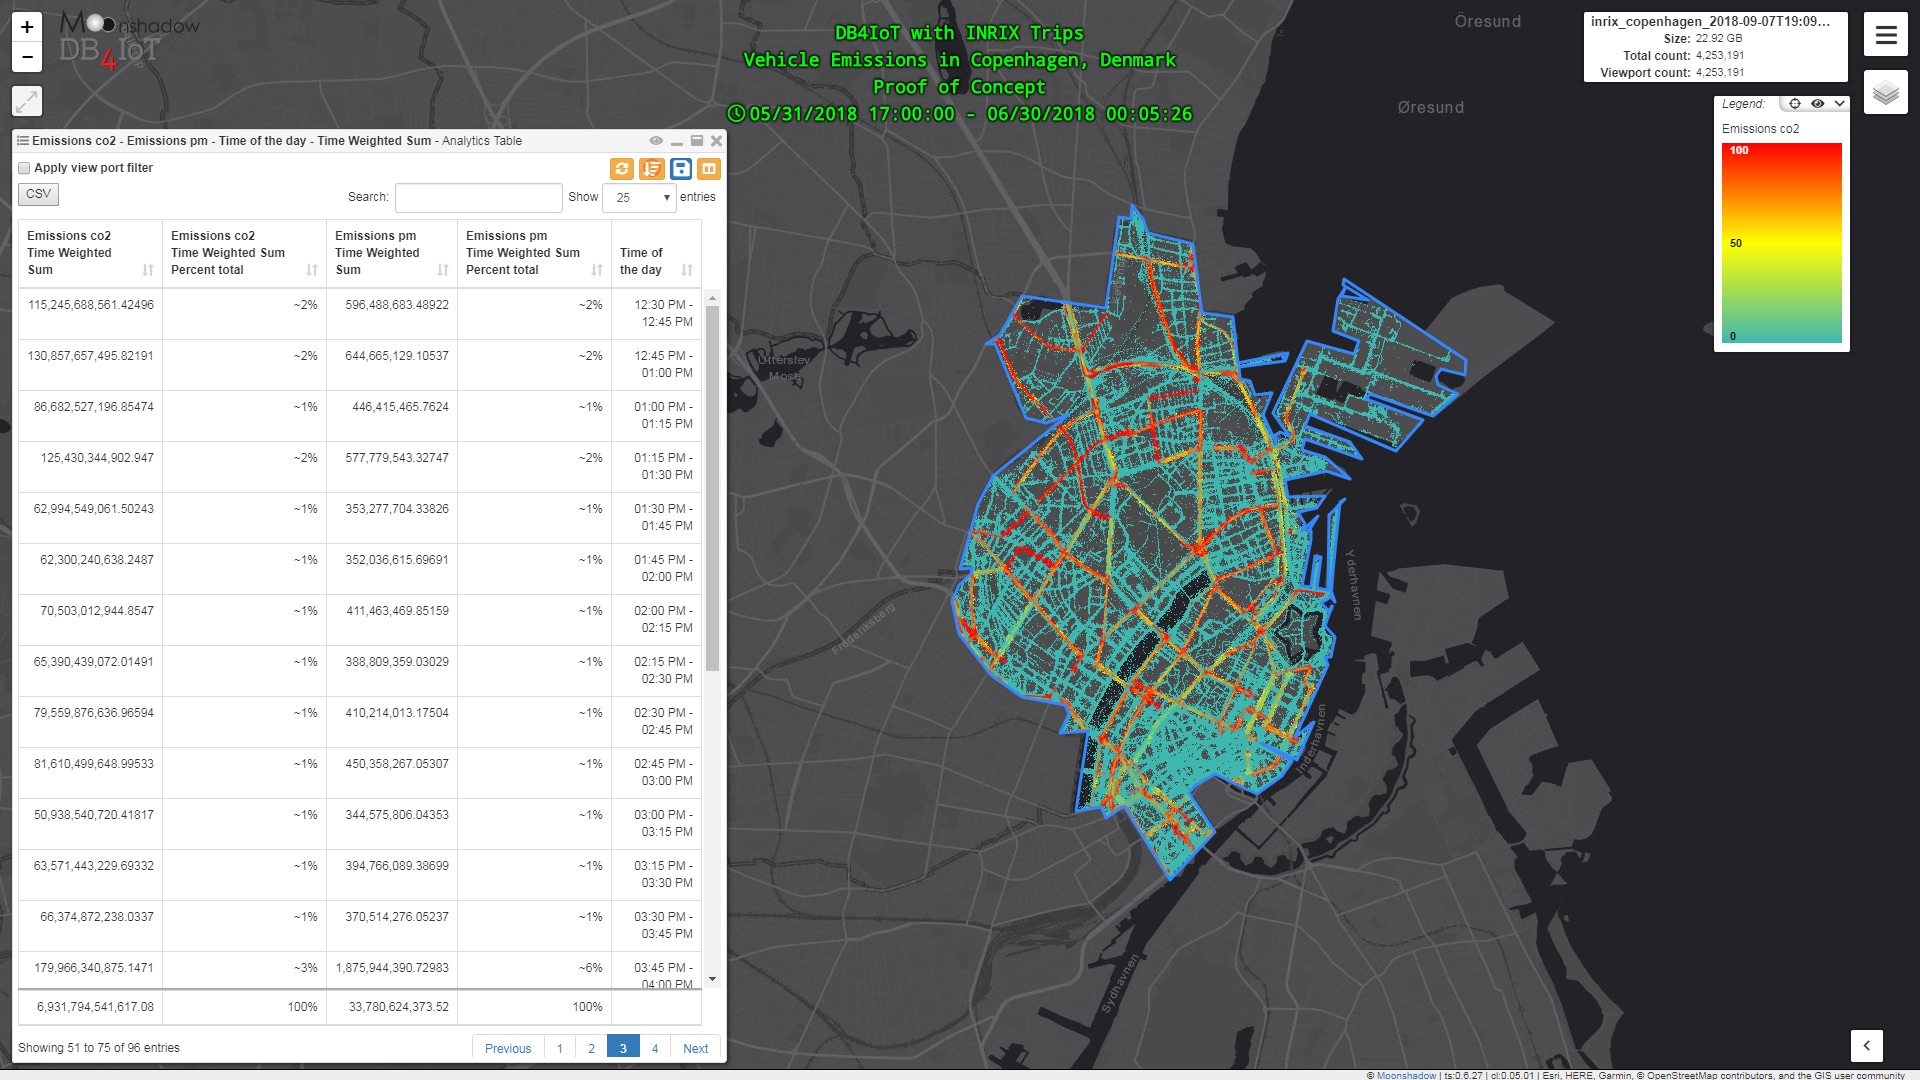Select the 12:30 PM - 12:45 PM row
1920x1080 pixels.
pos(360,313)
